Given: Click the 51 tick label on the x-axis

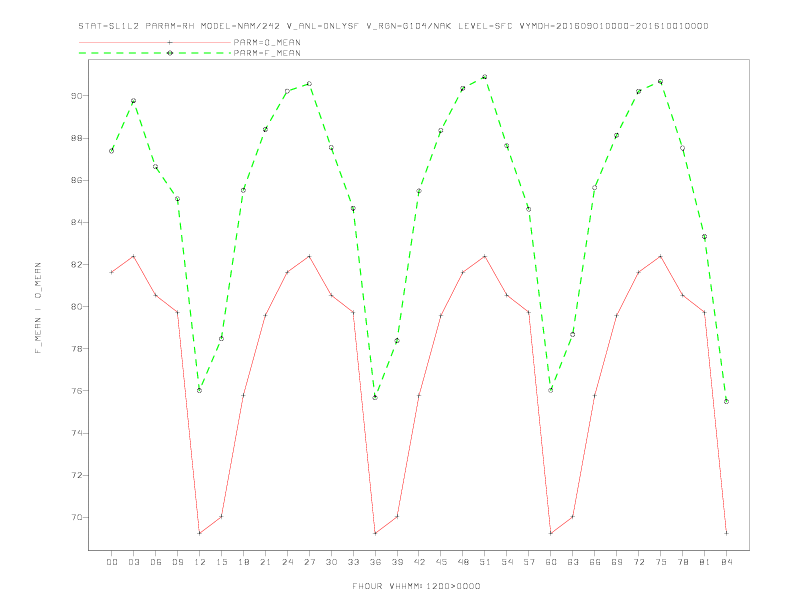Looking at the screenshot, I should coord(485,562).
